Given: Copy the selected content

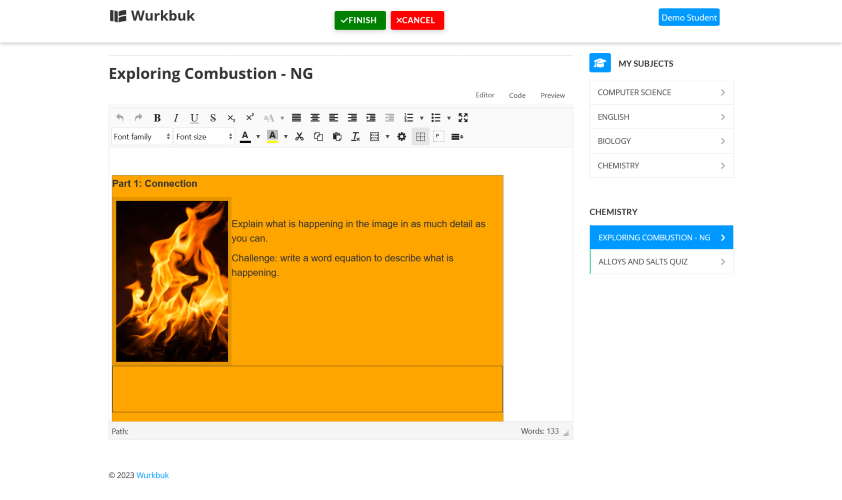Looking at the screenshot, I should click(x=318, y=136).
